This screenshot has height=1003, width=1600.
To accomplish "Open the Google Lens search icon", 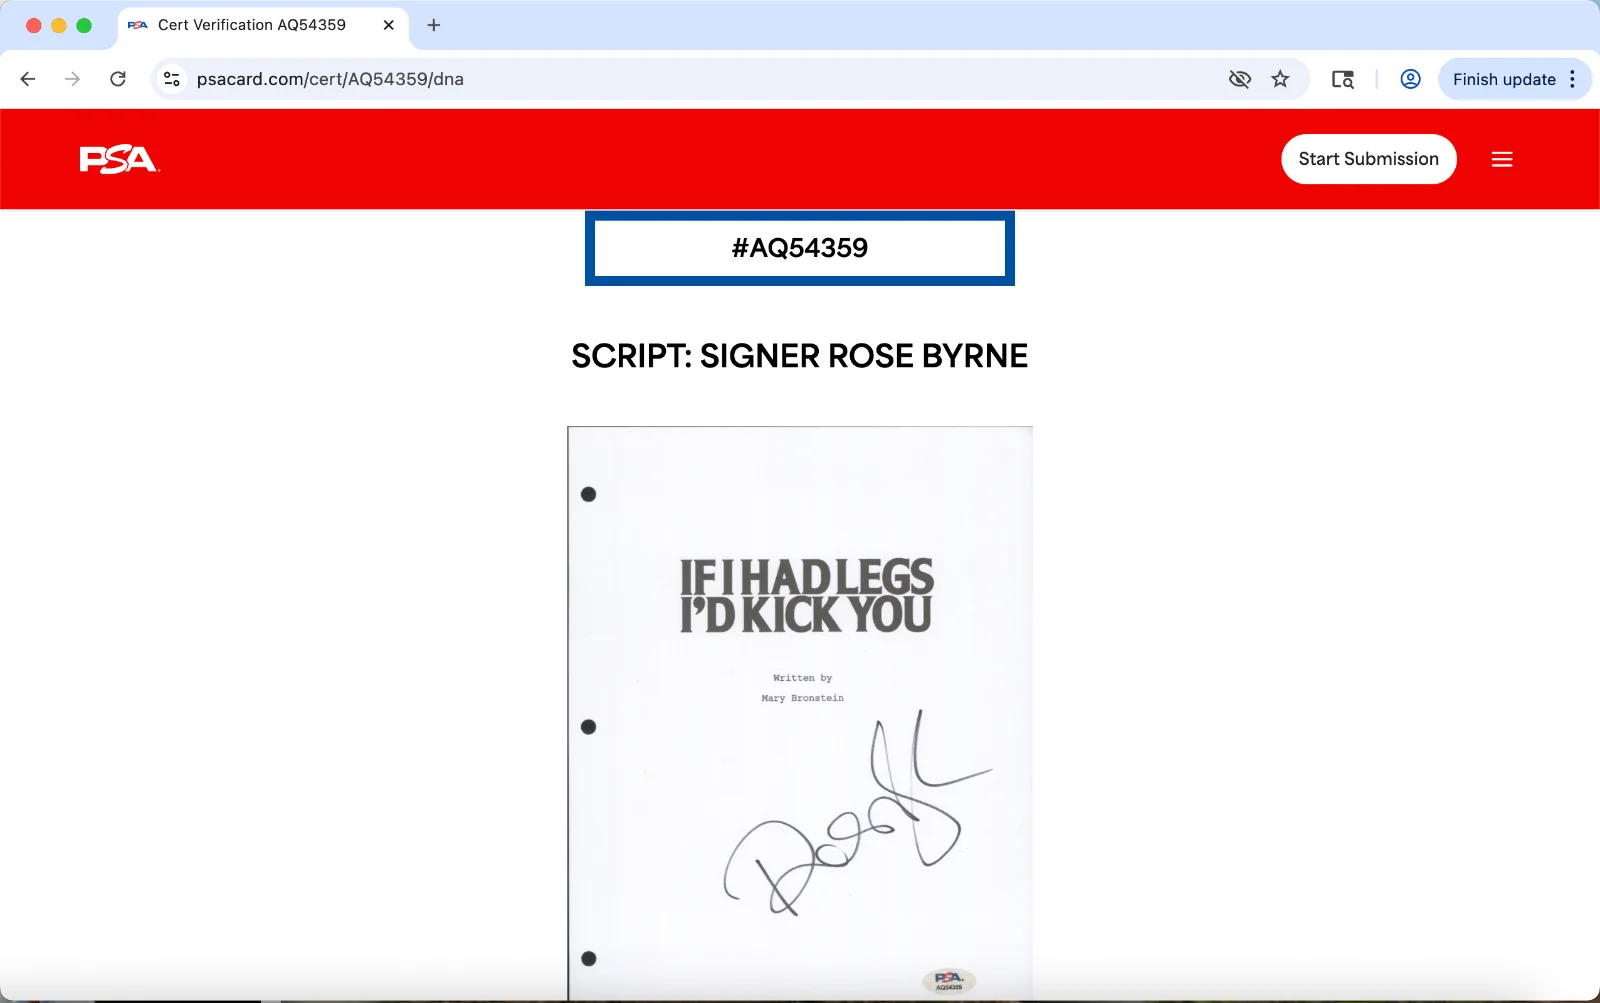I will click(x=1342, y=79).
